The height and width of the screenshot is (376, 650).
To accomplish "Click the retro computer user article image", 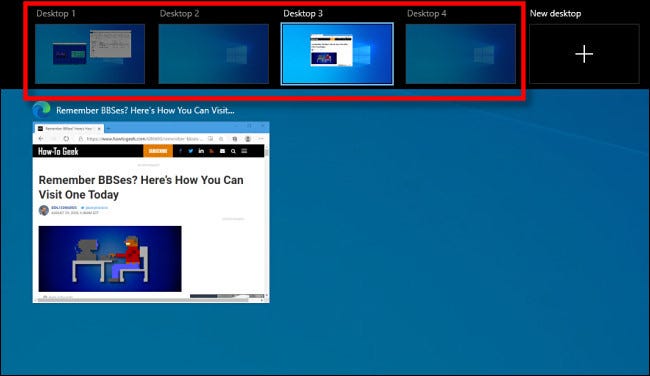I will click(110, 259).
